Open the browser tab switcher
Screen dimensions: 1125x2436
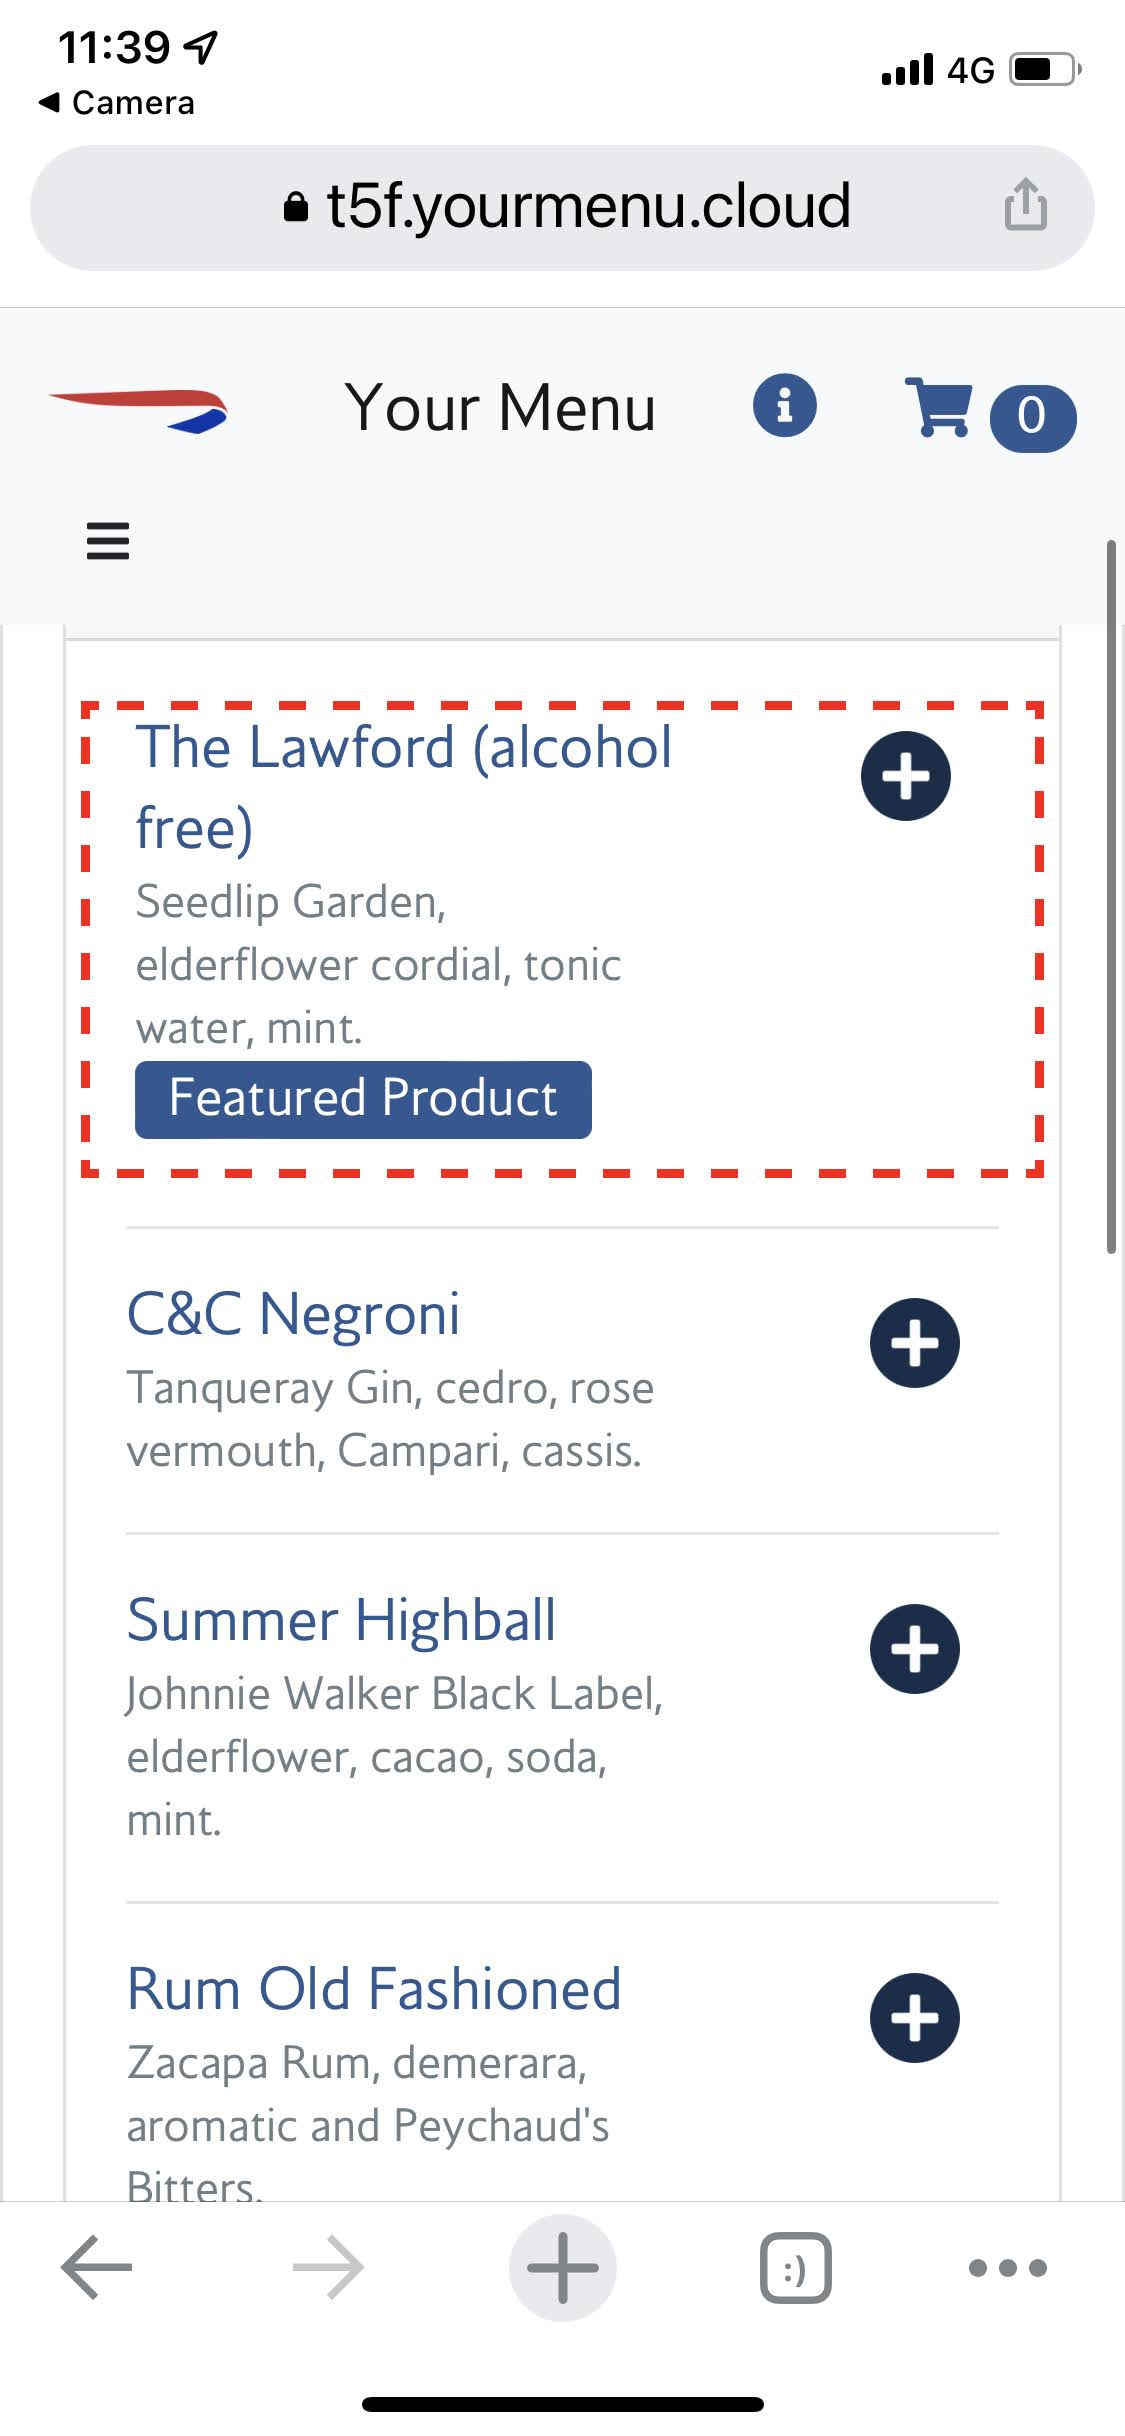click(795, 2267)
